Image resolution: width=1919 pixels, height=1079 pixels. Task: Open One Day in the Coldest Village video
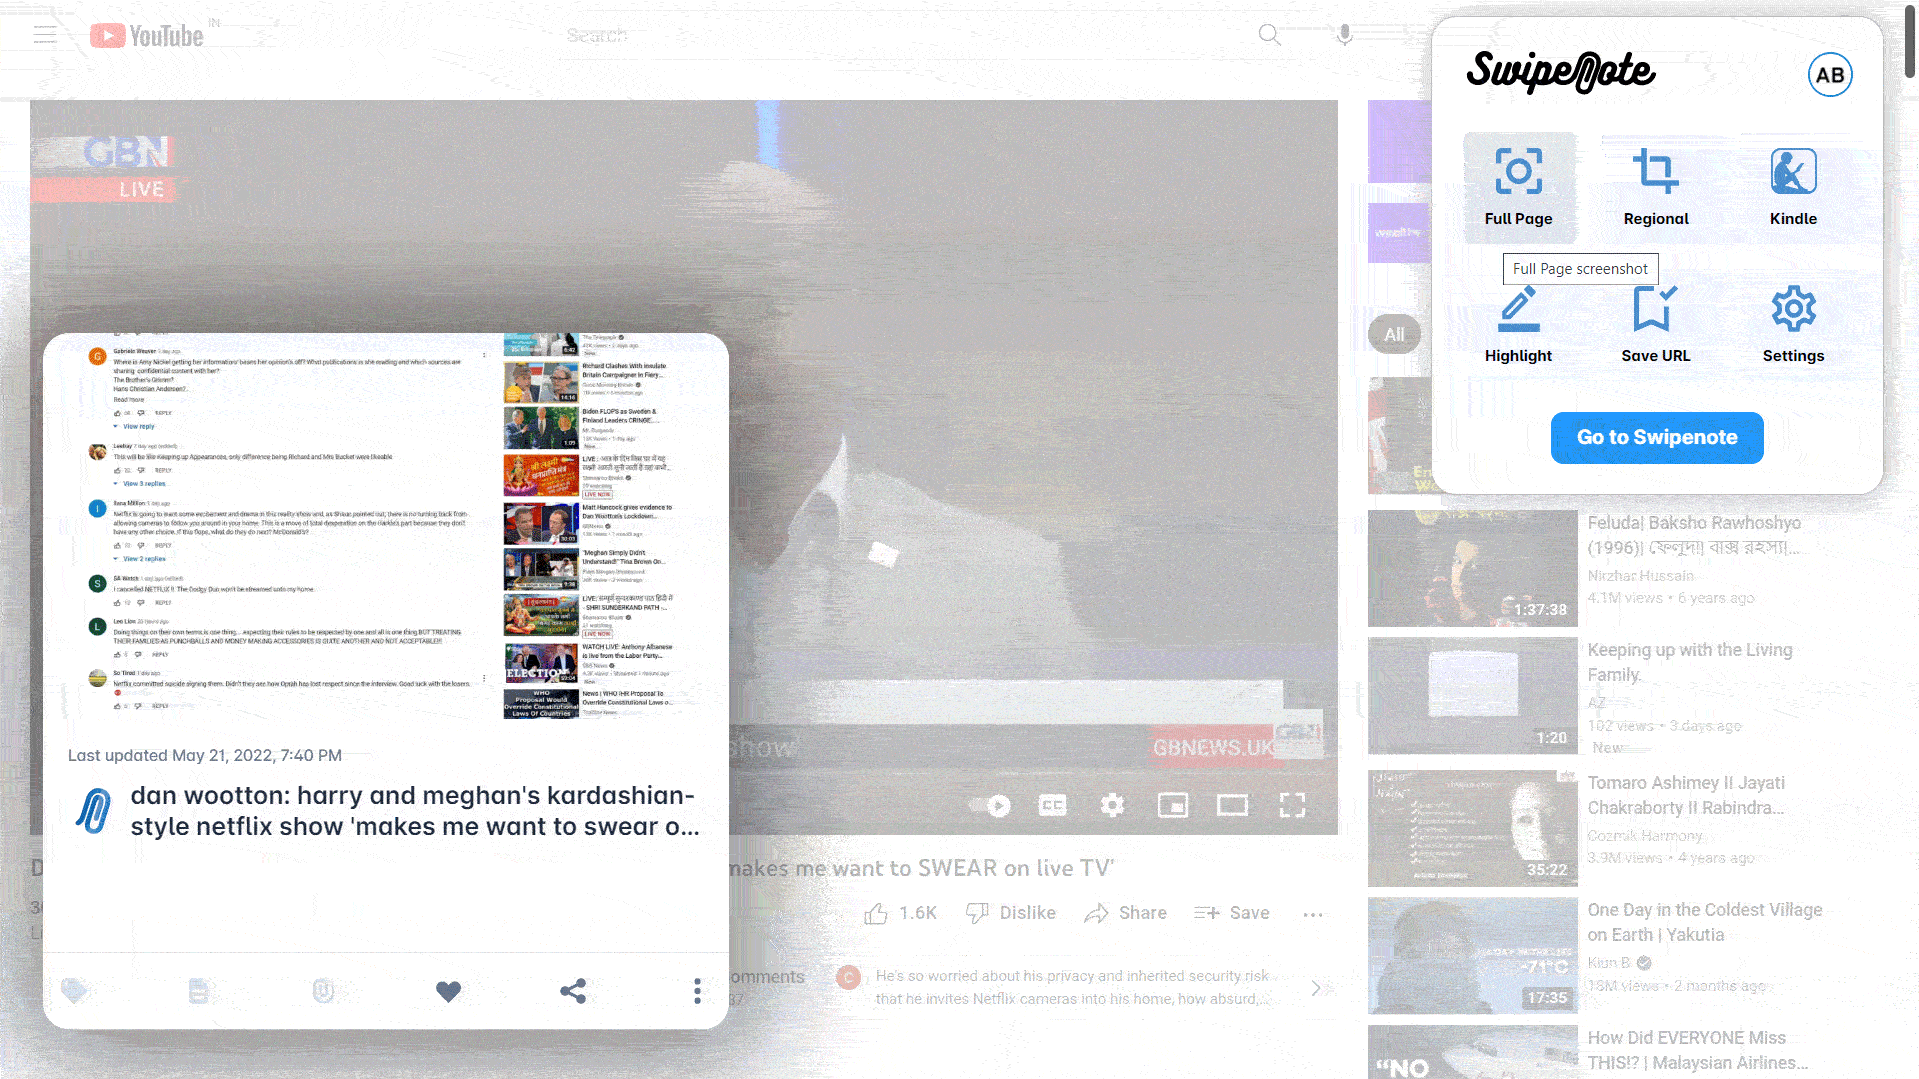coord(1705,922)
